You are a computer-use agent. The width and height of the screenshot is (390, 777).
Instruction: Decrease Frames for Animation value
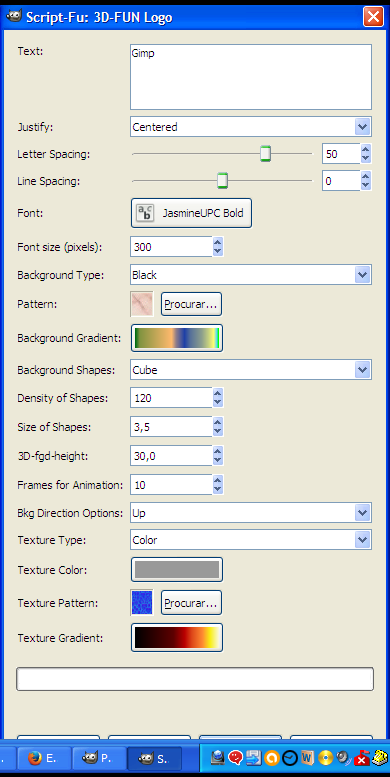click(x=218, y=490)
